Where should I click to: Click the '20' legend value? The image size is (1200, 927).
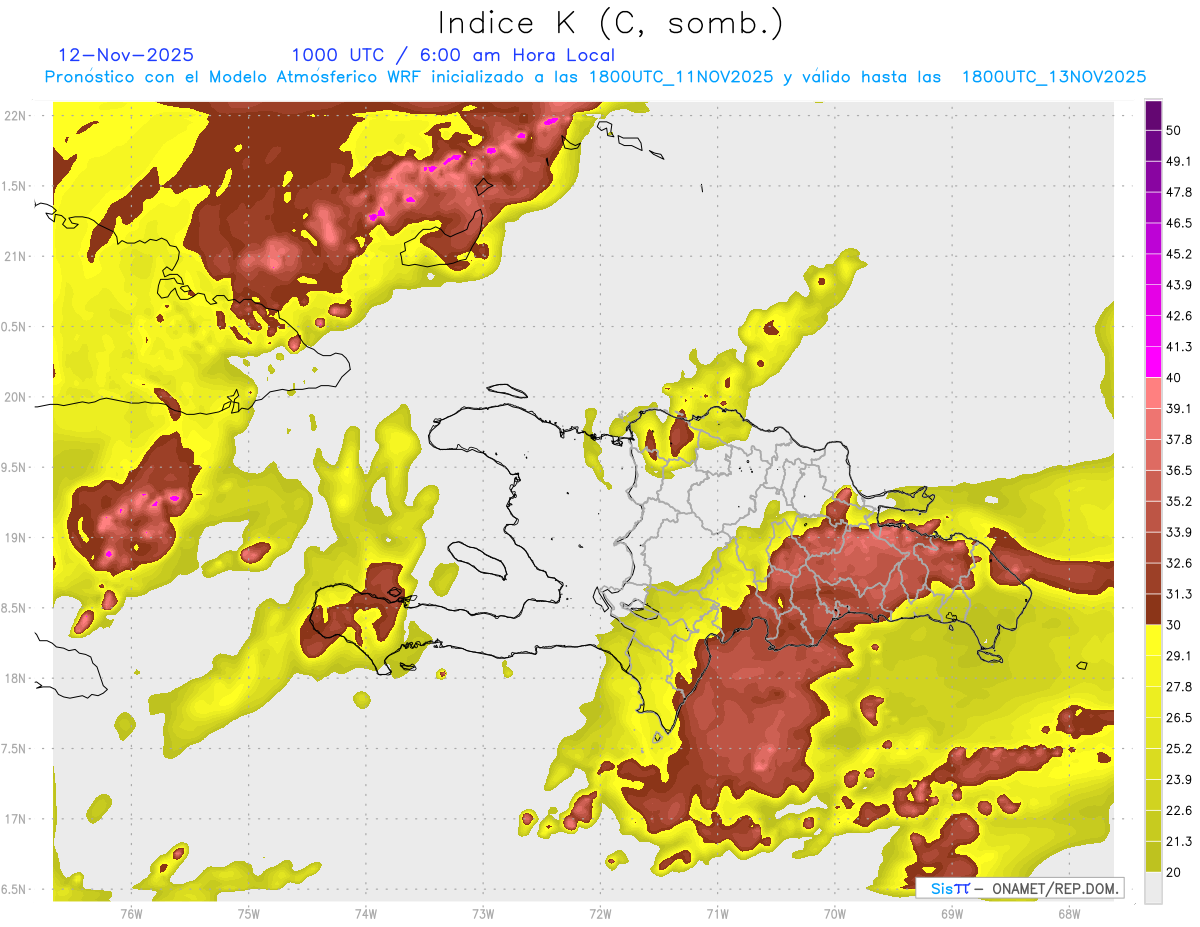coord(1174,873)
